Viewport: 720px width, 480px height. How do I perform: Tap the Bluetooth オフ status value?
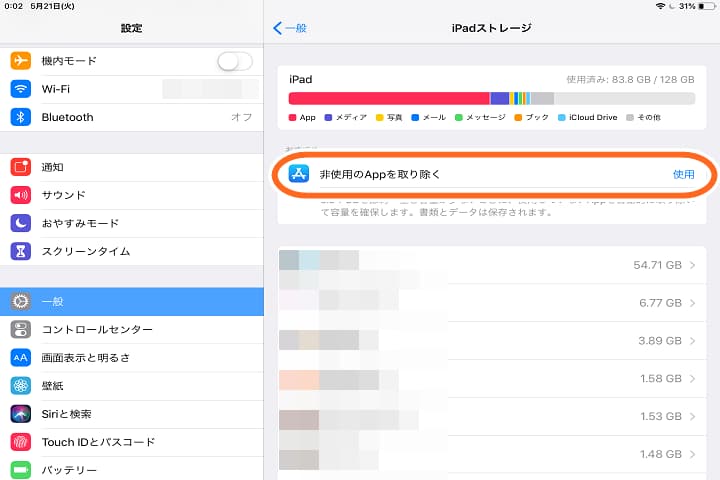click(x=242, y=117)
